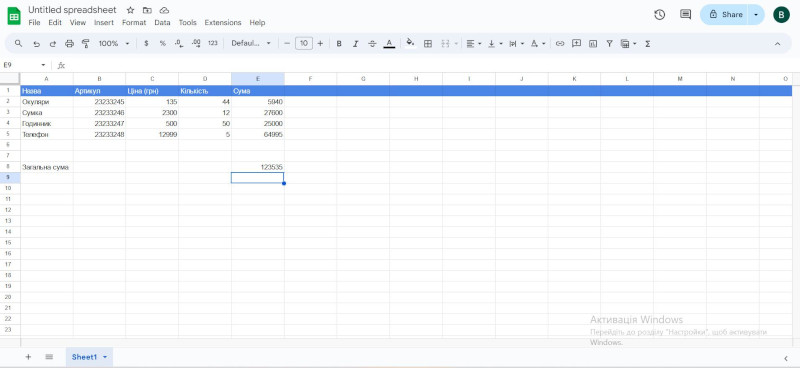Select column E header

258,79
